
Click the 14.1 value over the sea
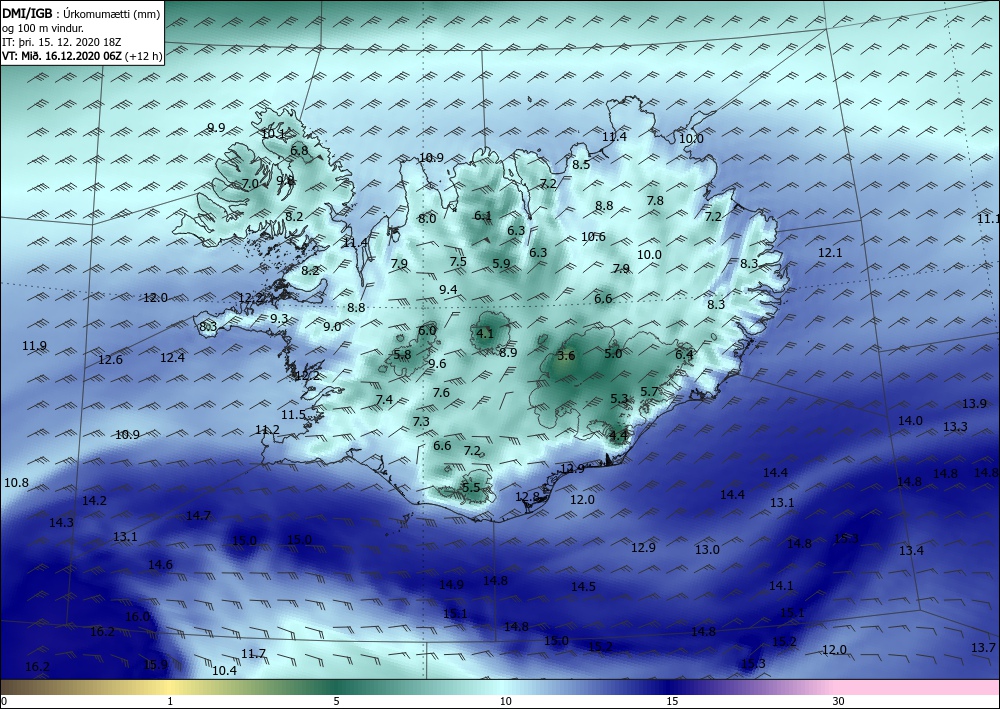point(781,585)
